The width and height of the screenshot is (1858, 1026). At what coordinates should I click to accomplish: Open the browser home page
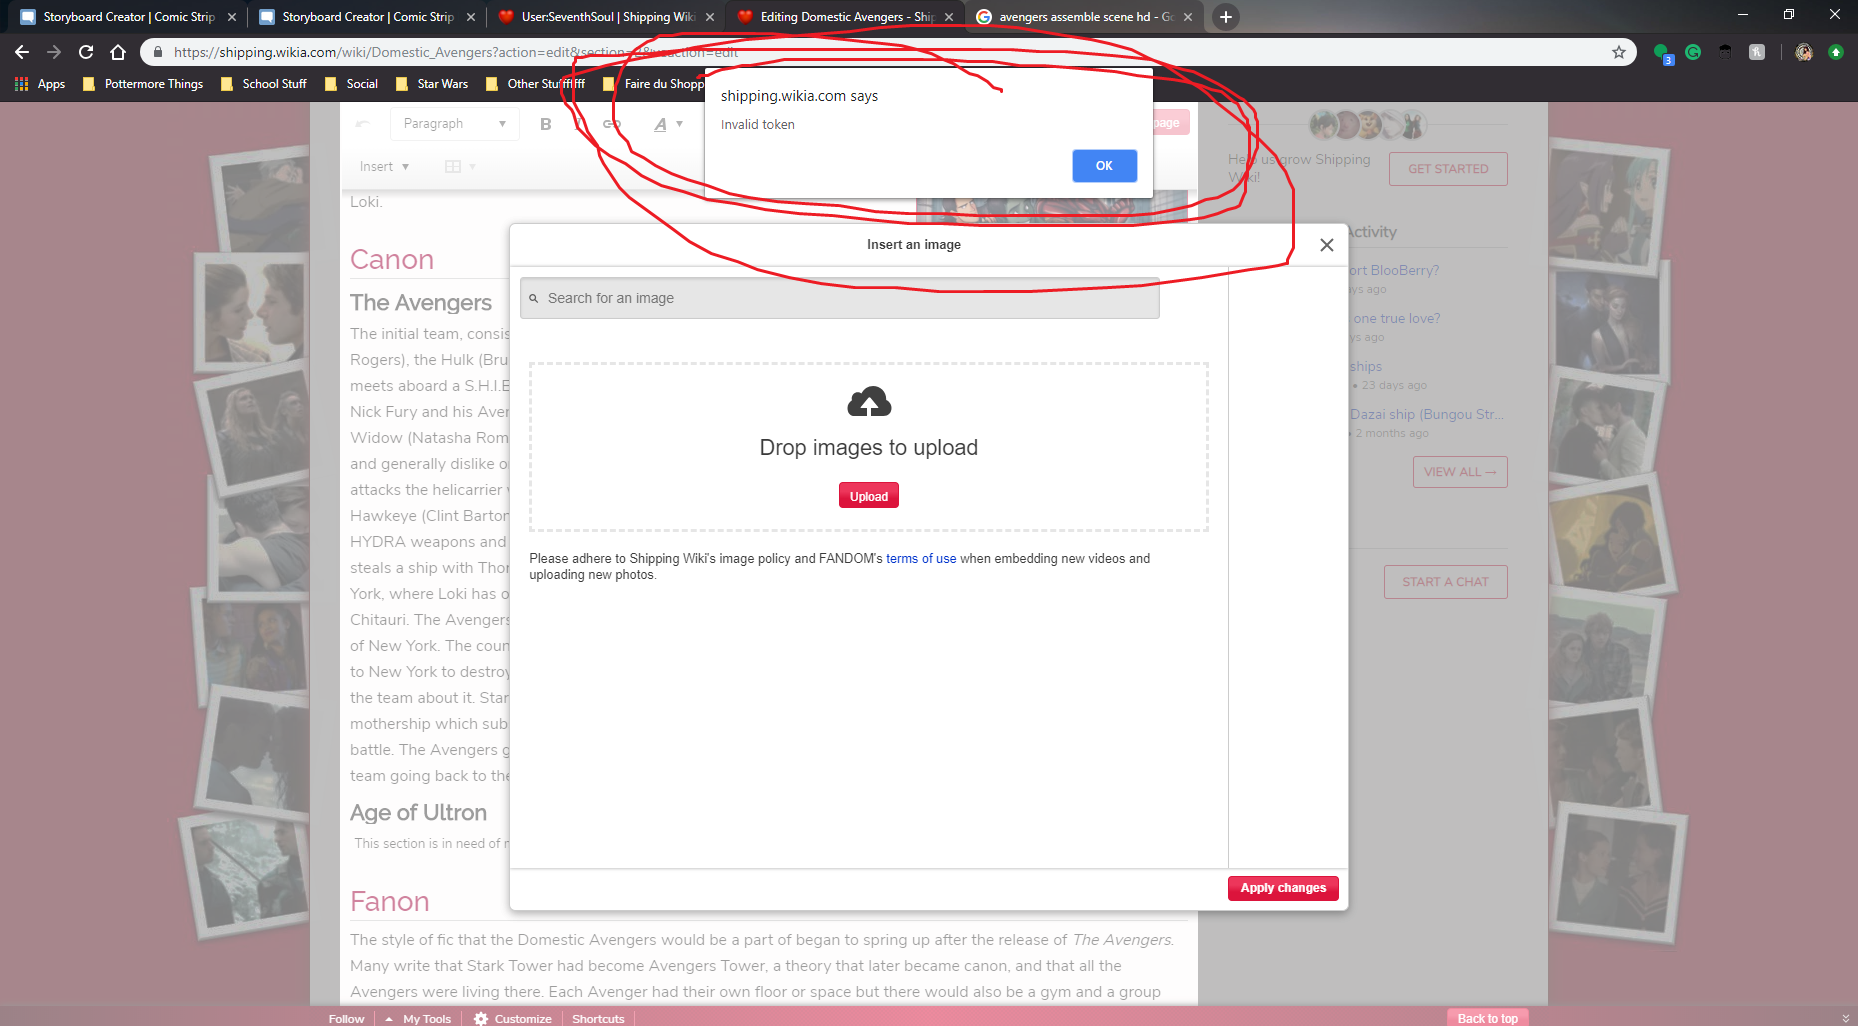point(118,52)
